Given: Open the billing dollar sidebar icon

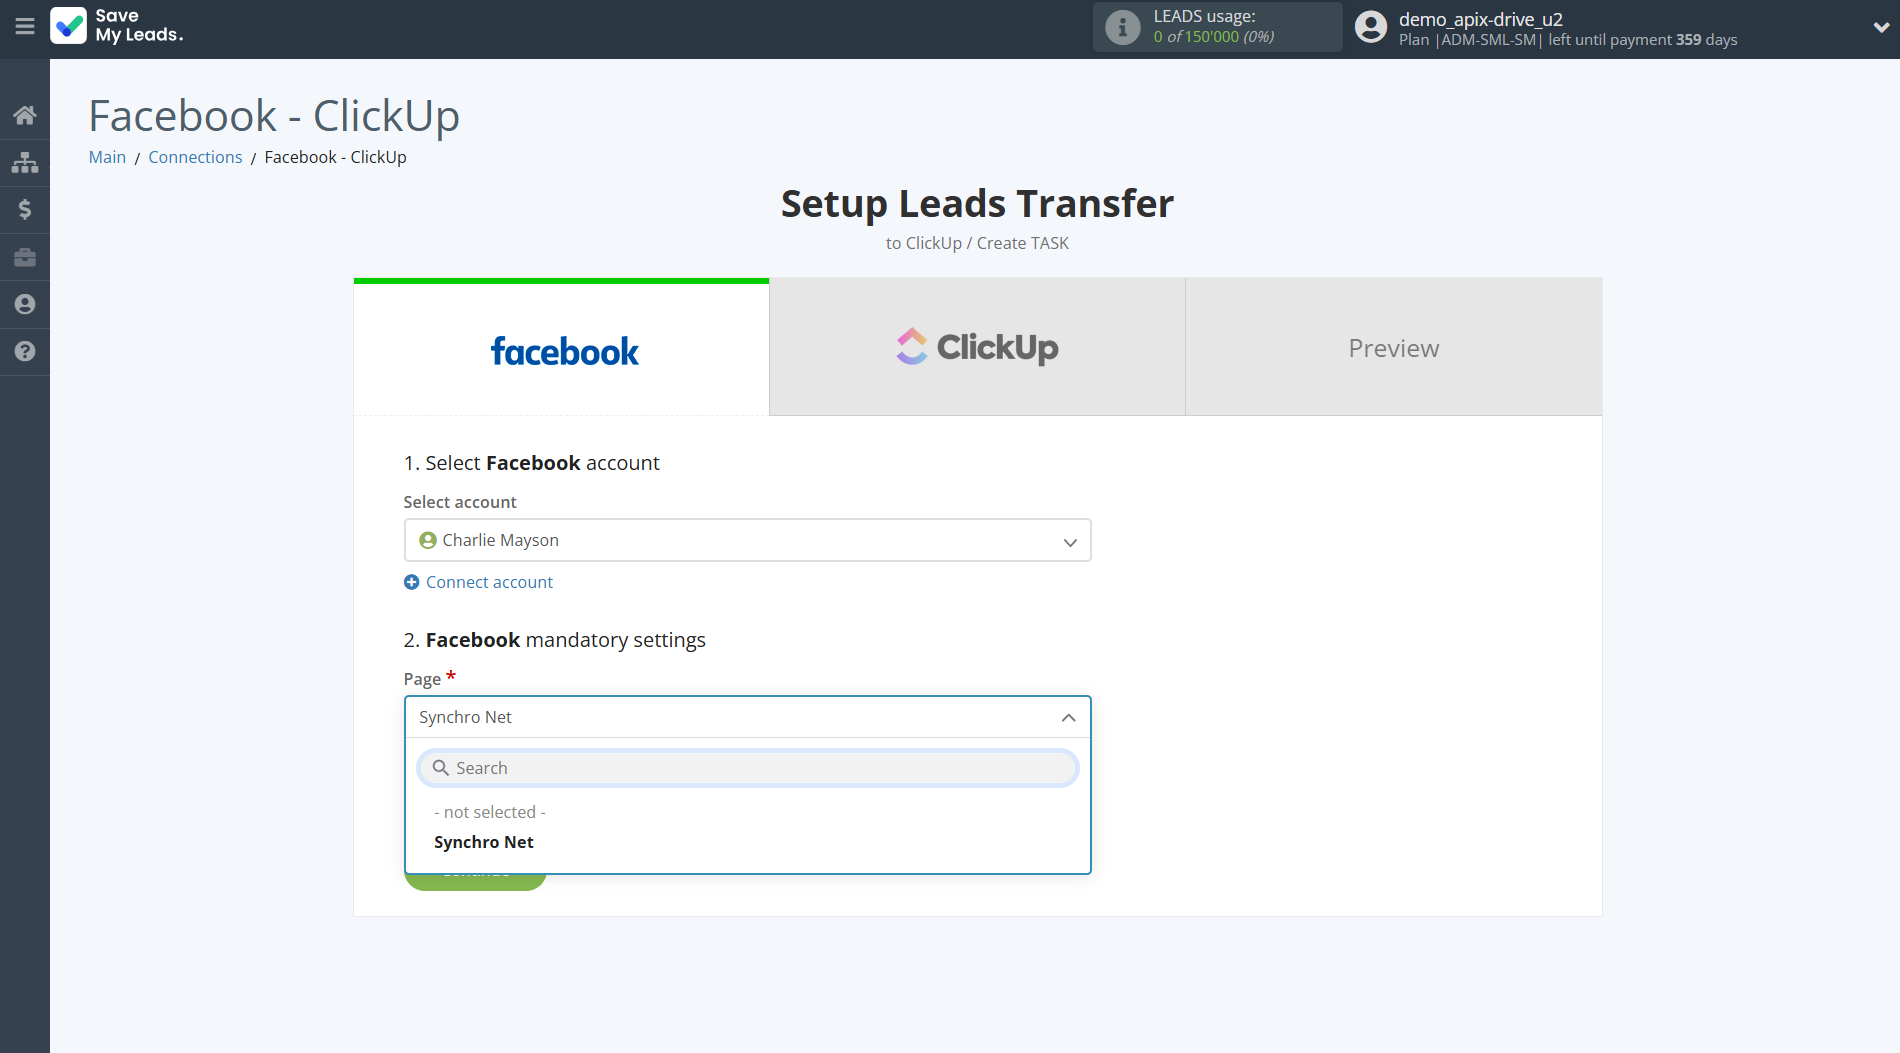Looking at the screenshot, I should pyautogui.click(x=25, y=209).
